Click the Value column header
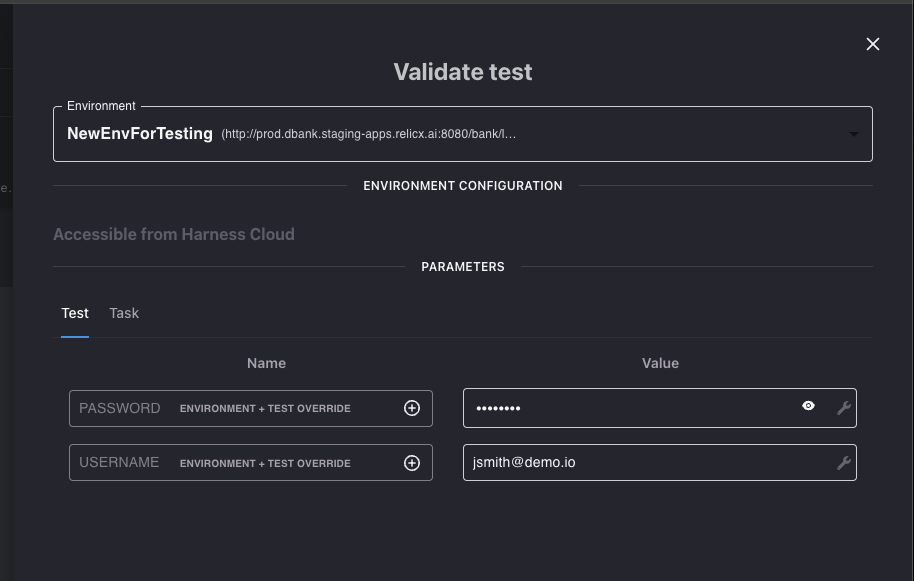The width and height of the screenshot is (914, 581). [x=660, y=363]
